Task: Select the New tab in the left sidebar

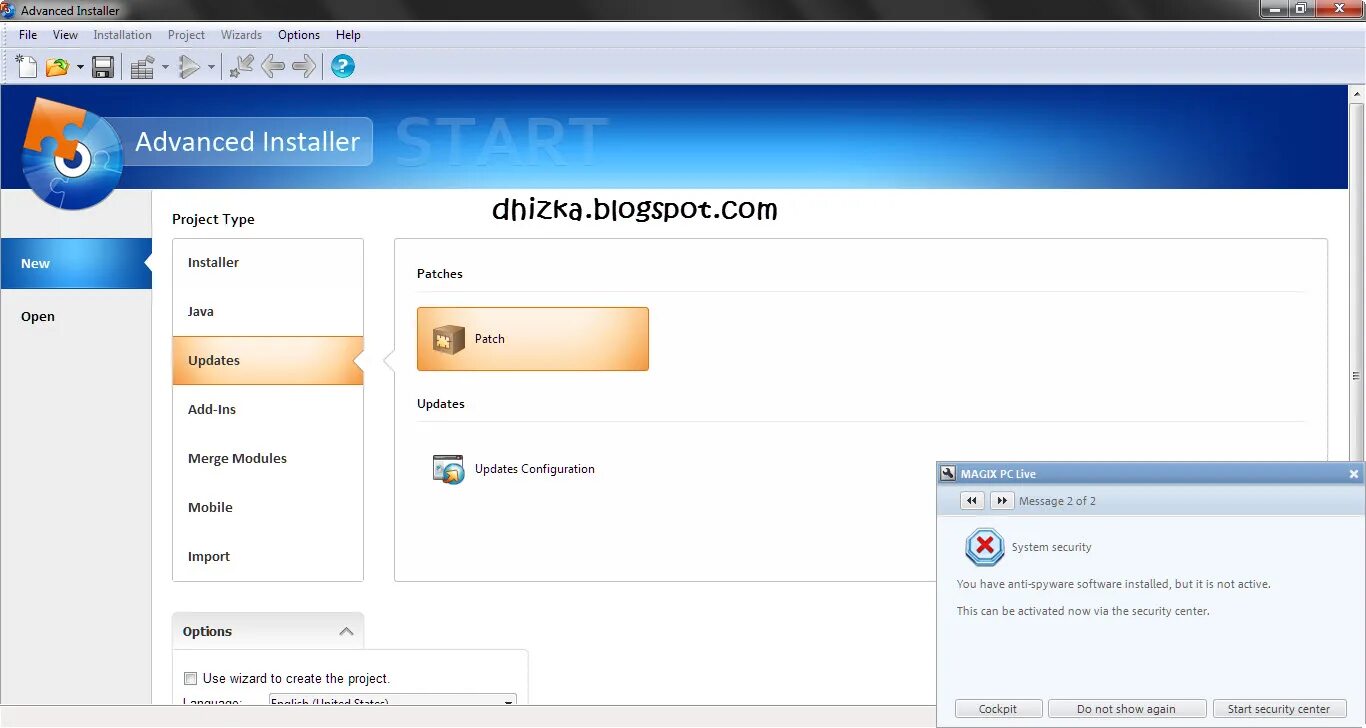Action: (76, 263)
